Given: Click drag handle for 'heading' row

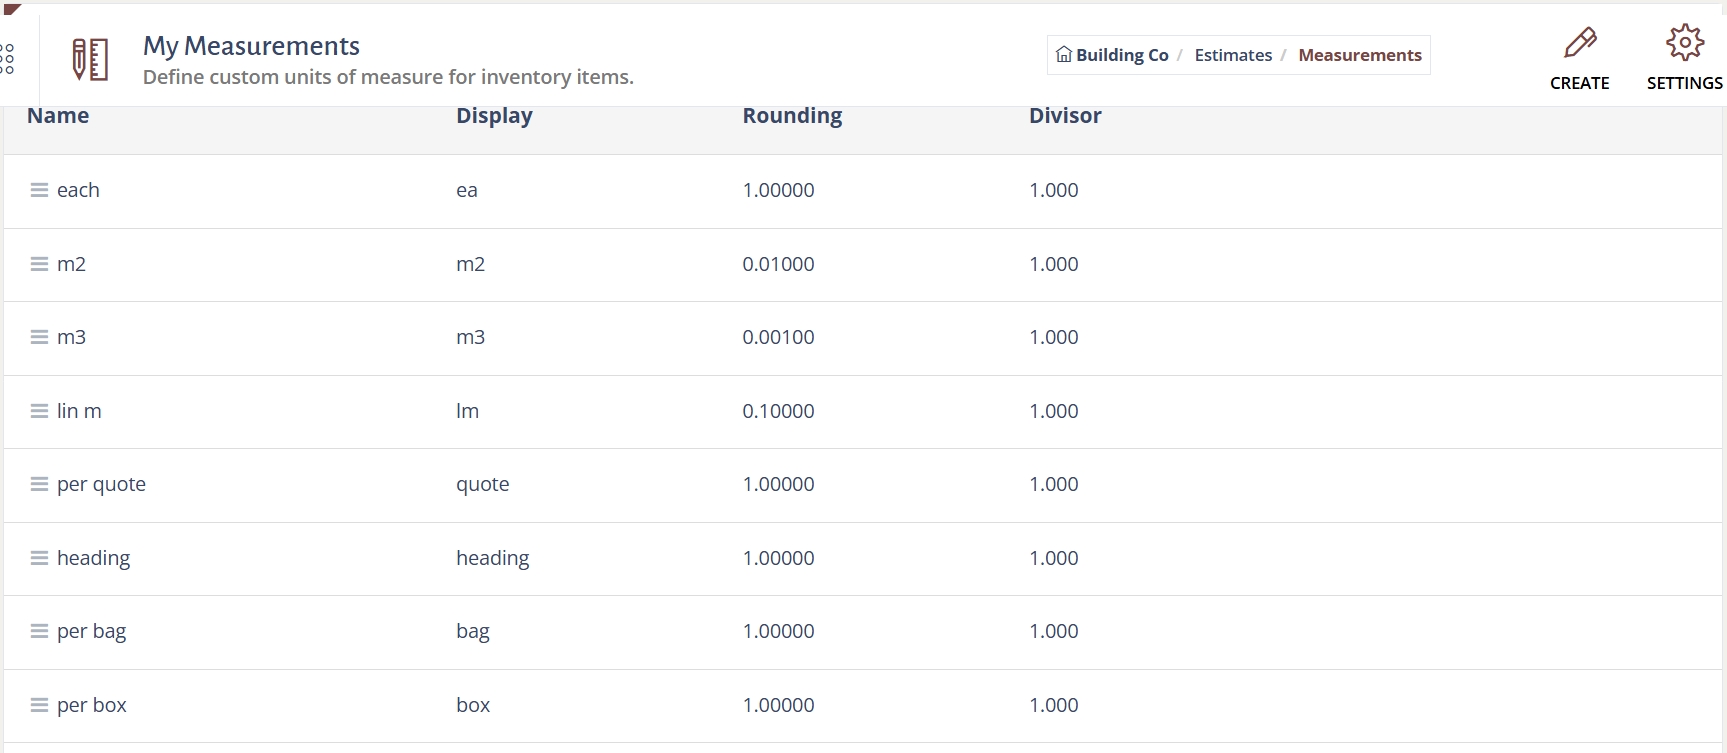Looking at the screenshot, I should (x=39, y=558).
